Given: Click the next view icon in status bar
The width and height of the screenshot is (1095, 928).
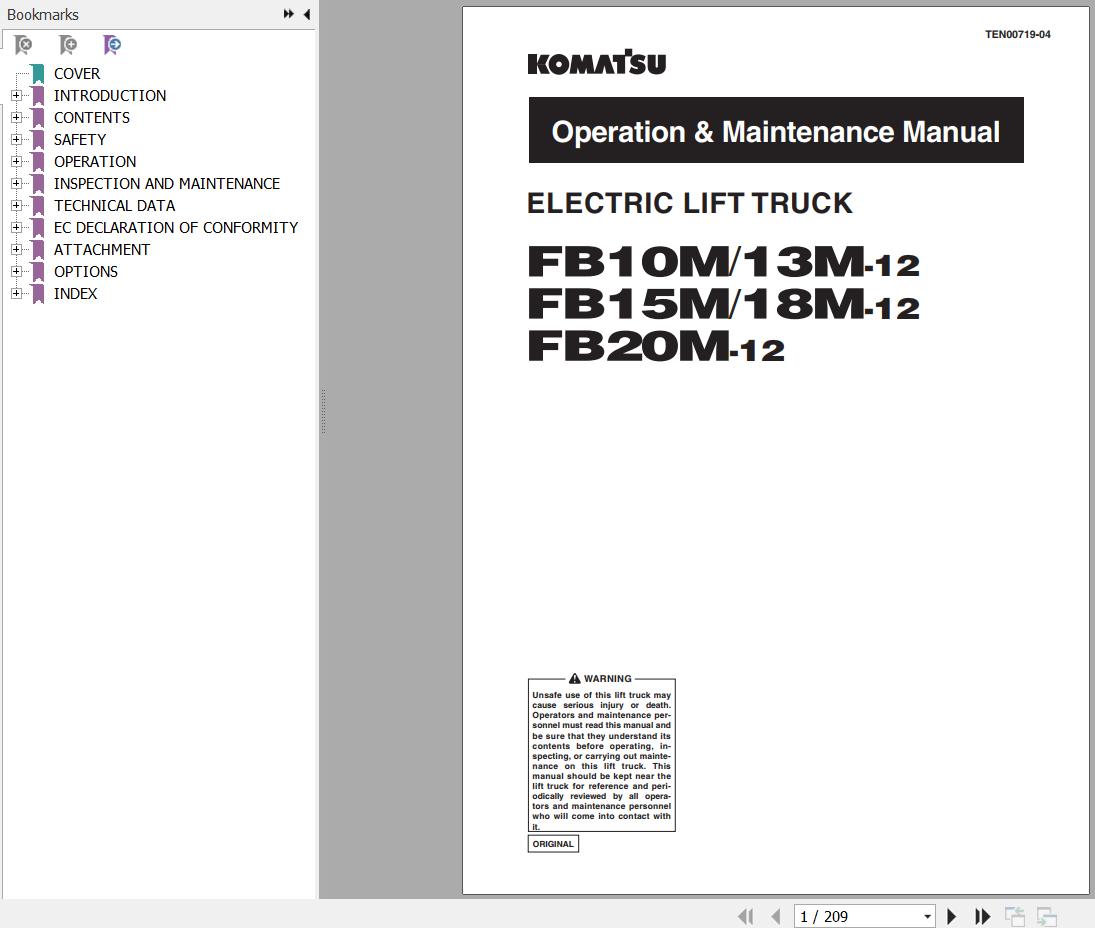Looking at the screenshot, I should click(x=1046, y=916).
